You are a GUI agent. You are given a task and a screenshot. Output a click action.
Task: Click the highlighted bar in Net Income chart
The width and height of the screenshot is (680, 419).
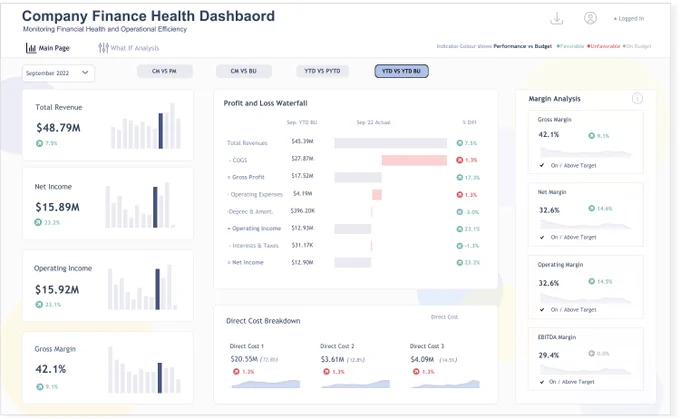[x=155, y=207]
